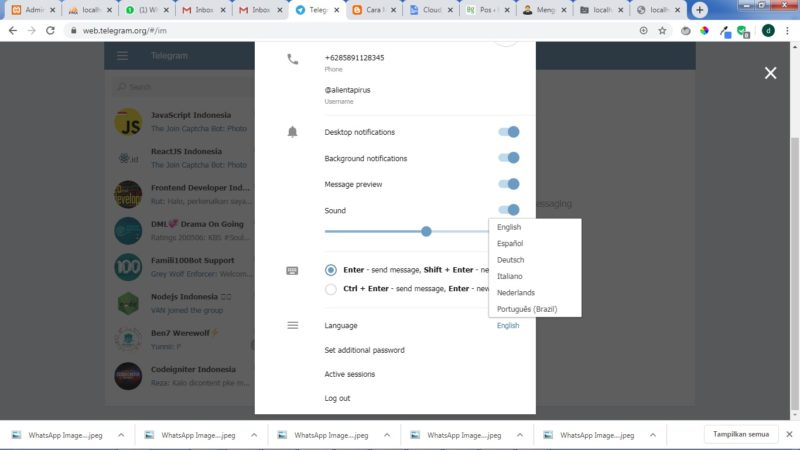
Task: Click Tampilkan semua downloads button
Action: click(741, 434)
